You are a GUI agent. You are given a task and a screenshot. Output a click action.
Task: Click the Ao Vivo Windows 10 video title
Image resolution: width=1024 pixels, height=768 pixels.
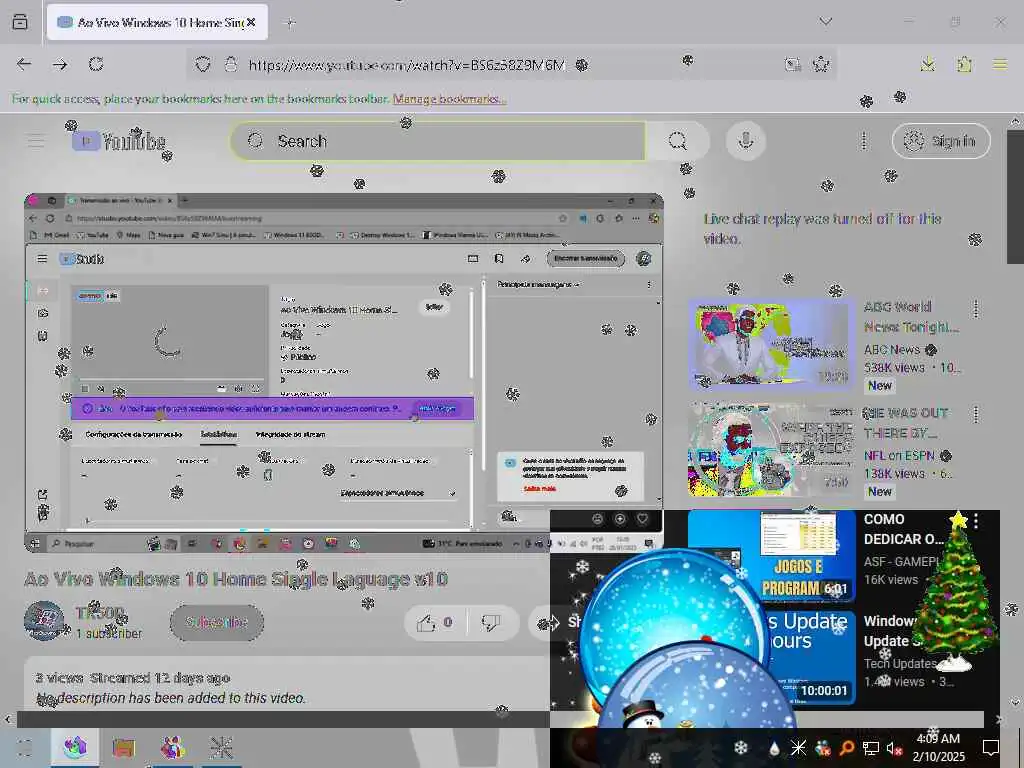[x=236, y=579]
